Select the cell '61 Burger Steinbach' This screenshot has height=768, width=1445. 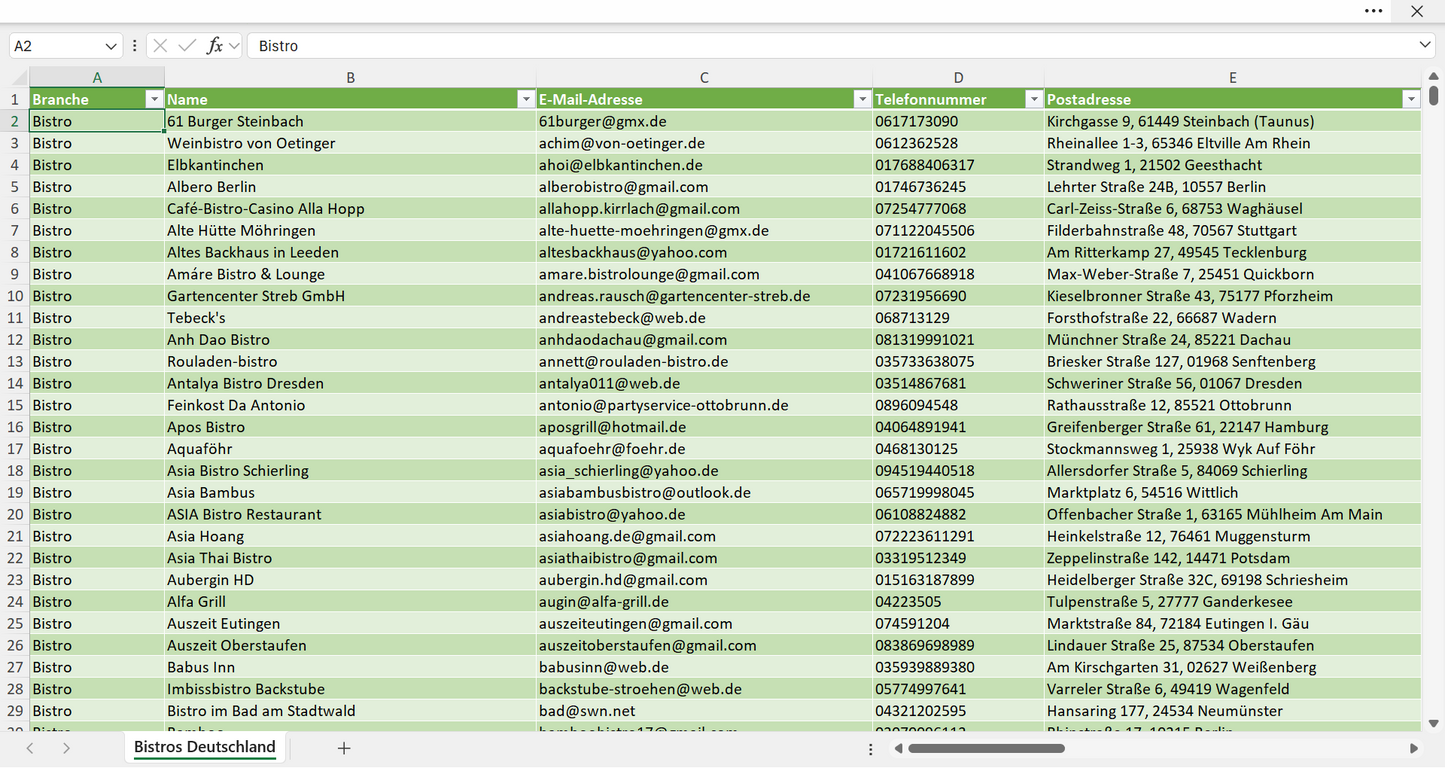pos(350,121)
